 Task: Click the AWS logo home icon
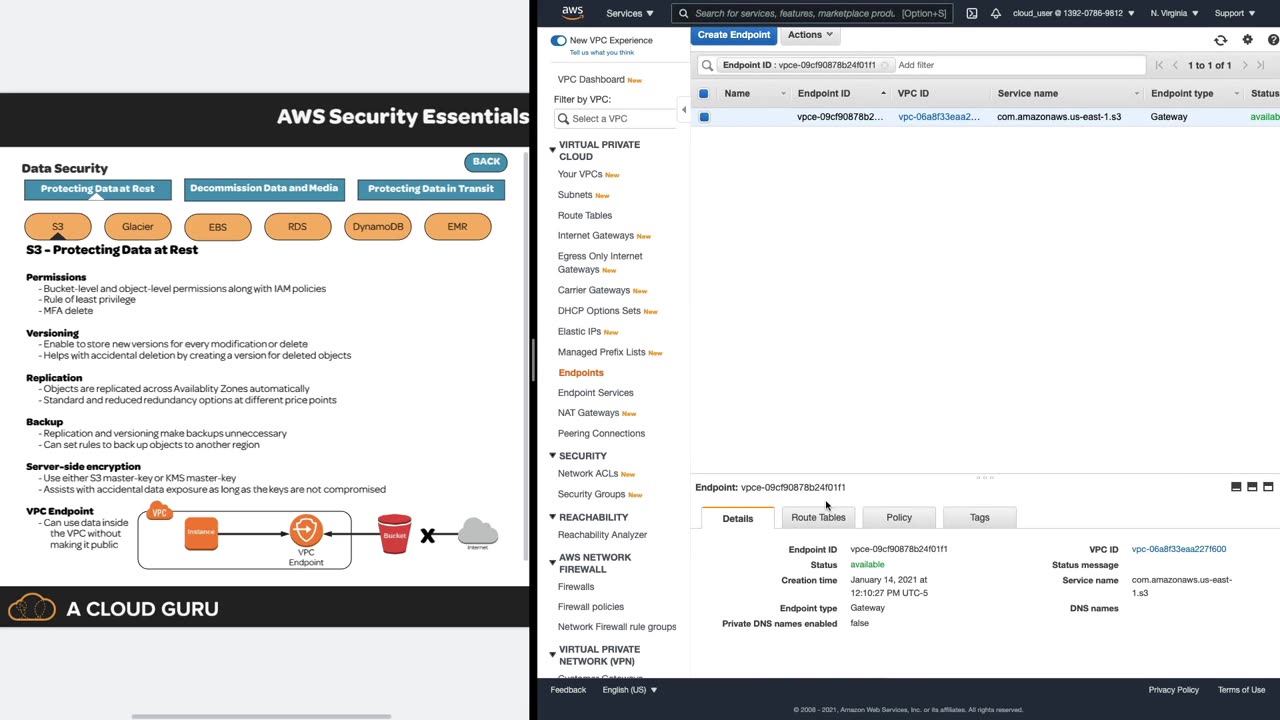tap(572, 13)
